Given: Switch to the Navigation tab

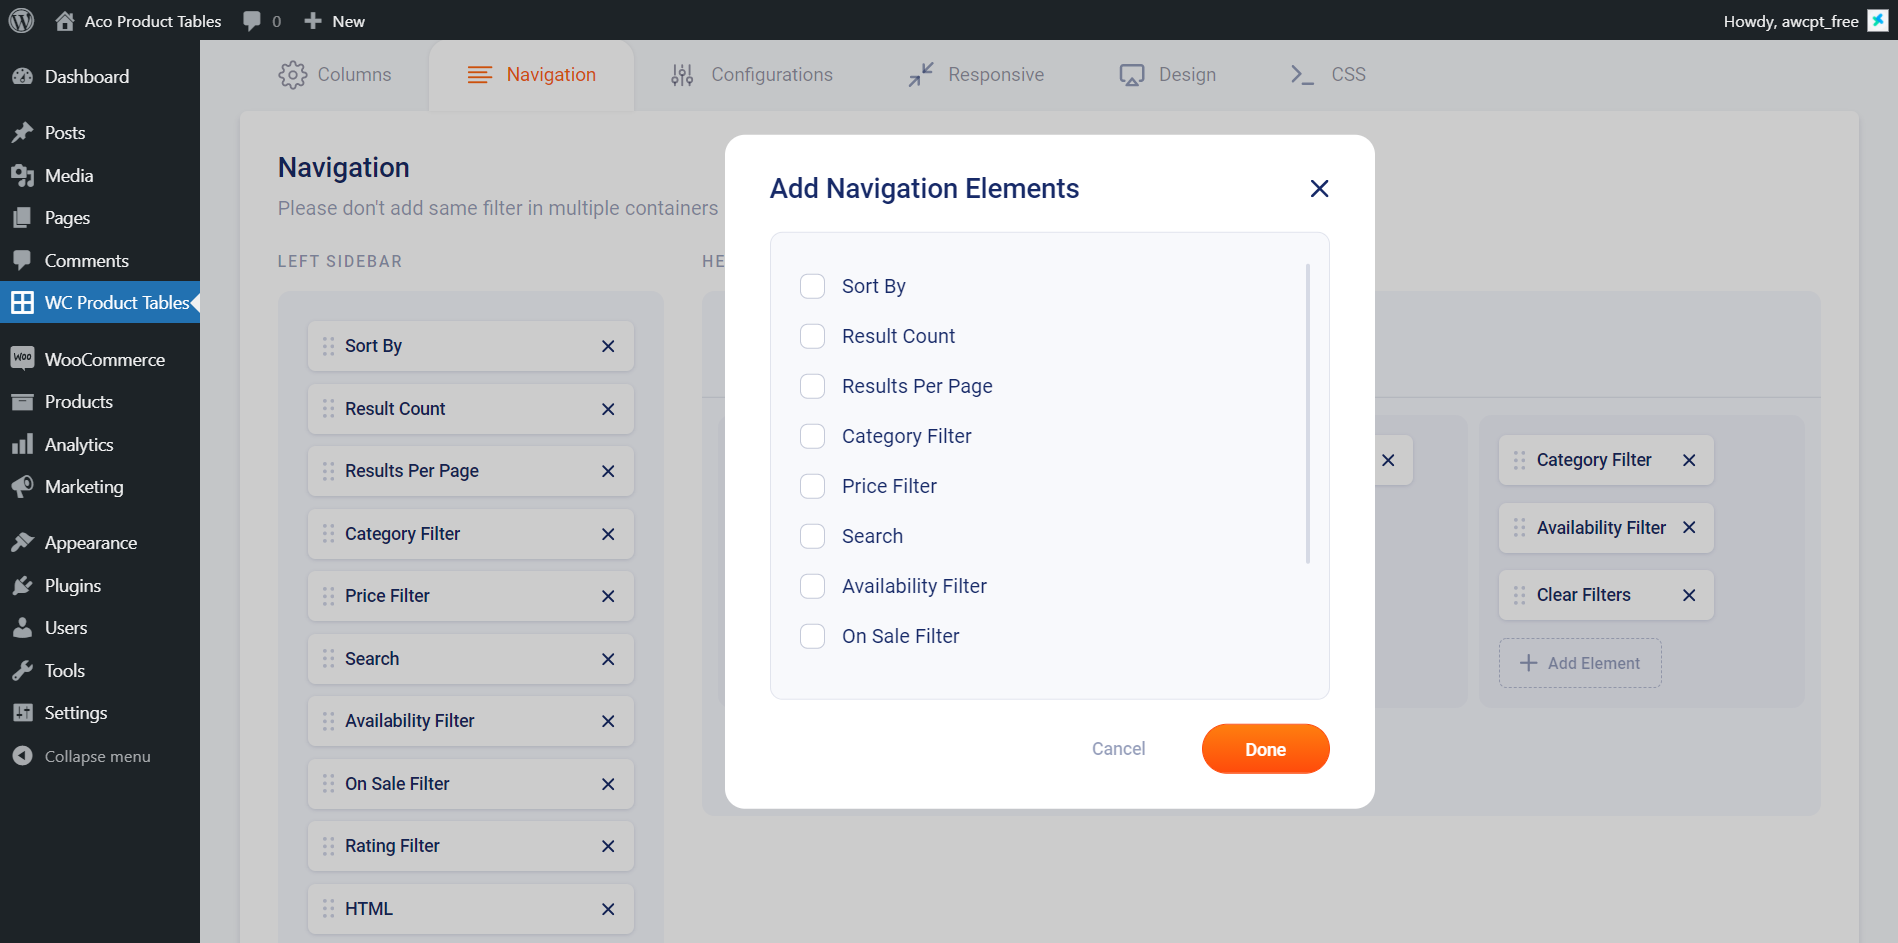Looking at the screenshot, I should 532,75.
